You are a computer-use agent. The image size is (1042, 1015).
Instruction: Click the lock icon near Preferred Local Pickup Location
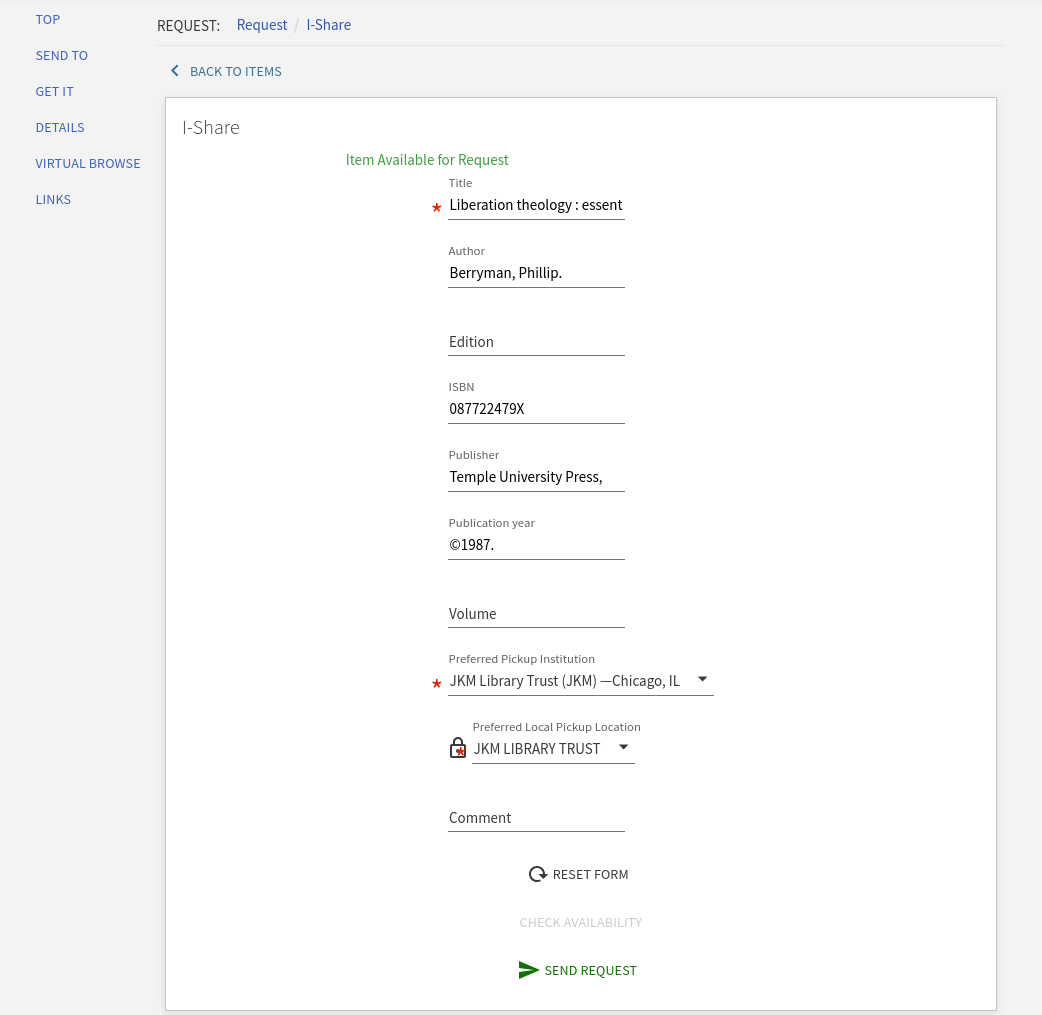pos(457,748)
